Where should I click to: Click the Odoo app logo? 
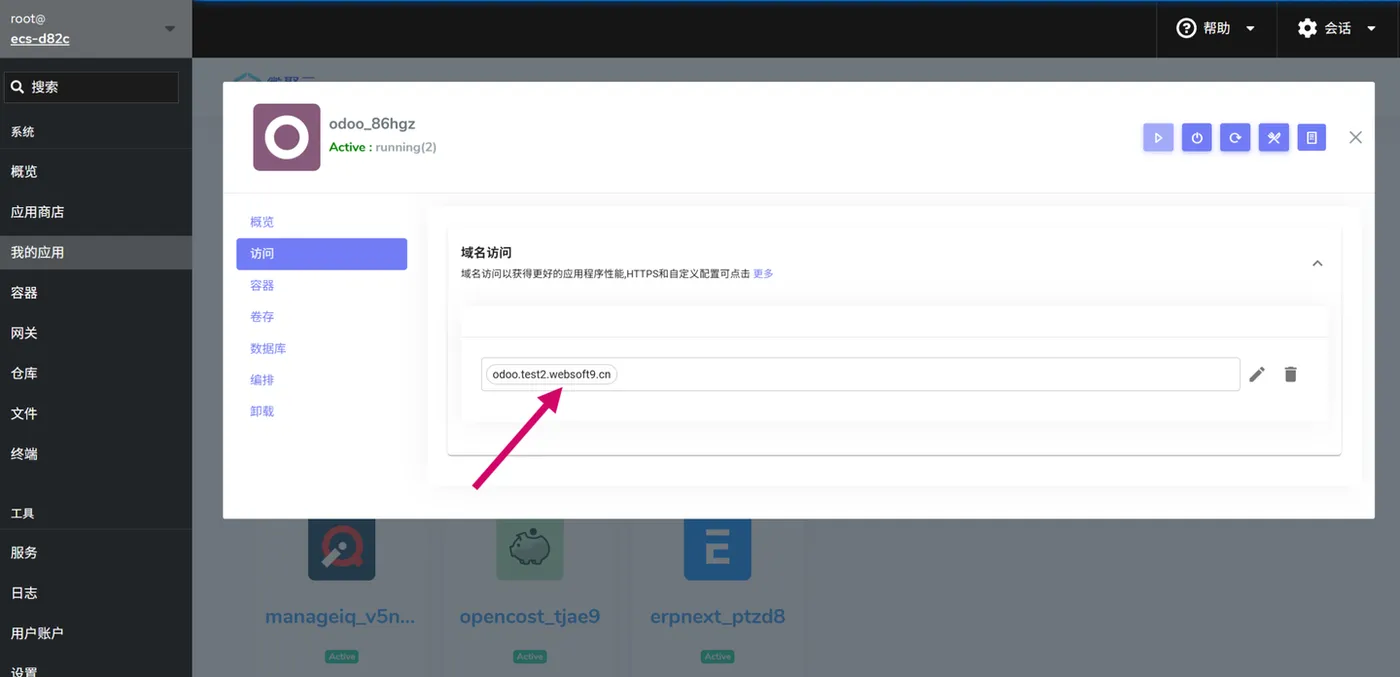(287, 137)
